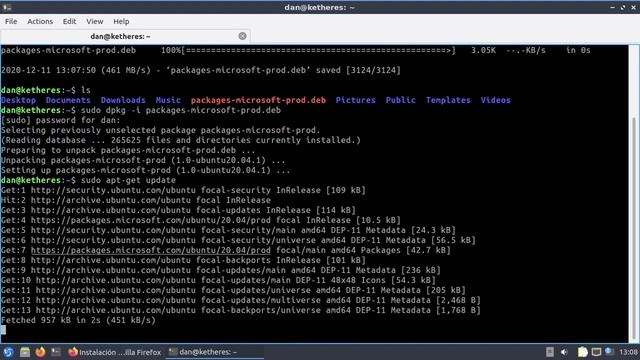Click the Documents directory name

[x=68, y=100]
